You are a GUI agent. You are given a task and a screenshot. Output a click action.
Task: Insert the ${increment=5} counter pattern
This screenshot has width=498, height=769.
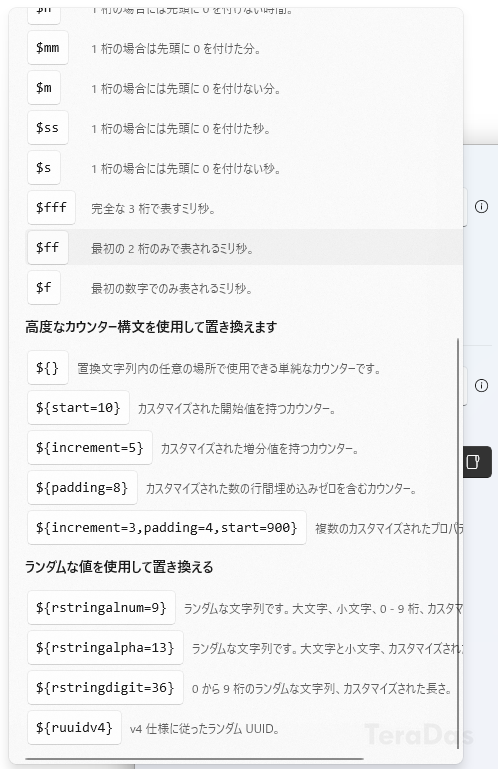click(90, 447)
